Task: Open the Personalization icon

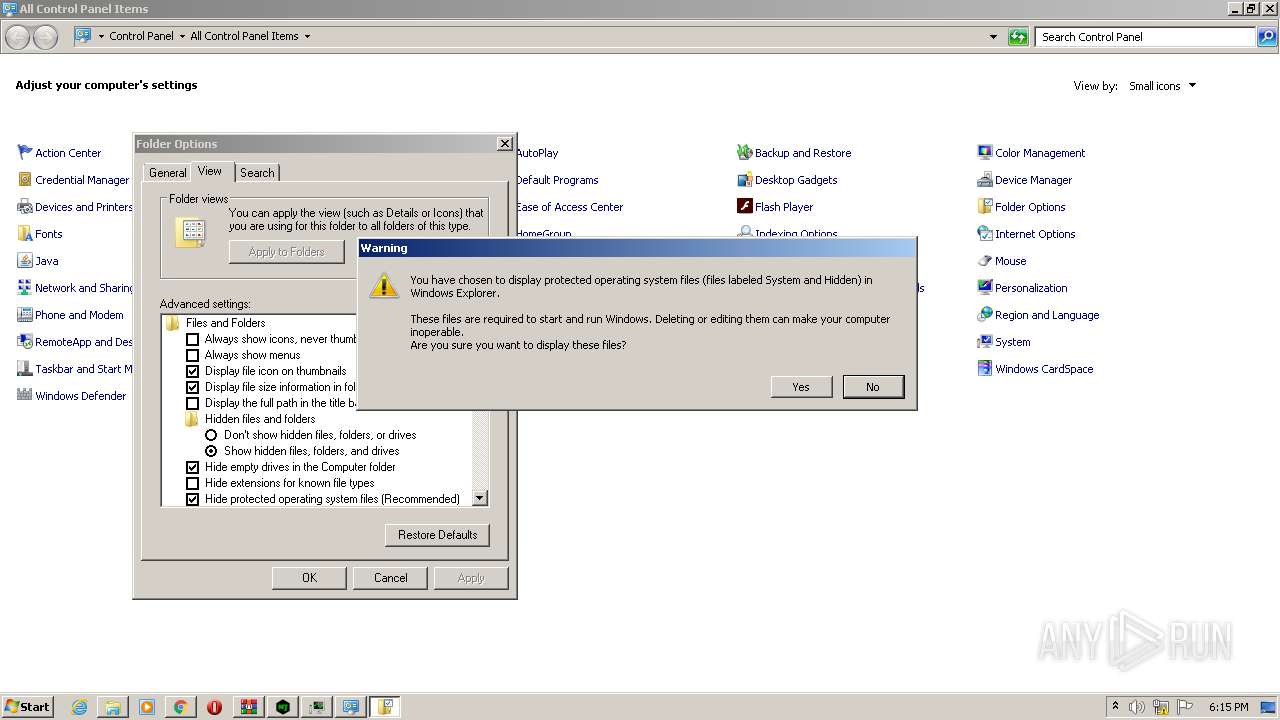Action: pyautogui.click(x=985, y=287)
